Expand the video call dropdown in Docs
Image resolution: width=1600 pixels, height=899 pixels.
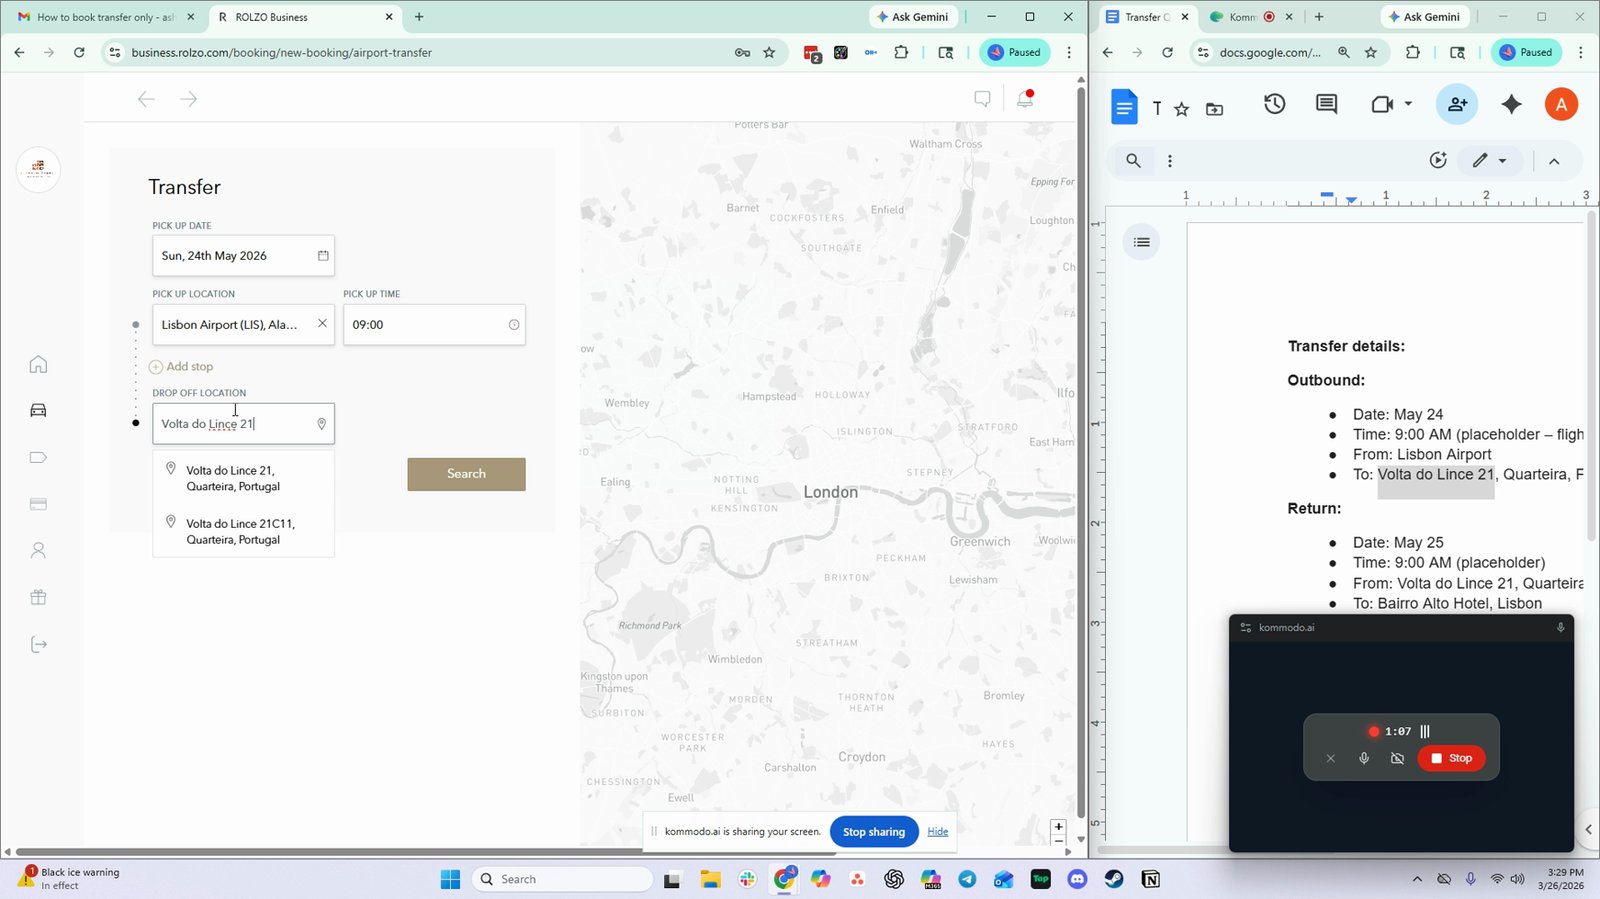(1408, 104)
